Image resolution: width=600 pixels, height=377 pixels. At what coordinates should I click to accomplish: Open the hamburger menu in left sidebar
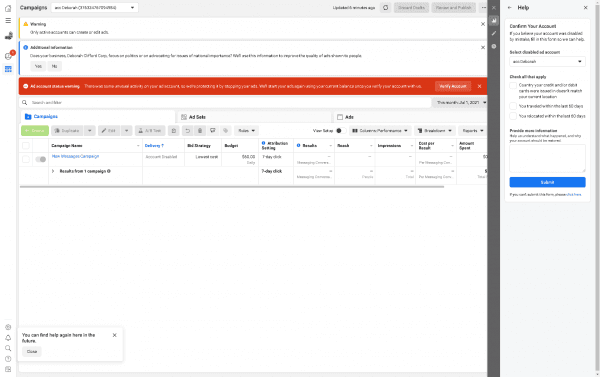click(x=8, y=20)
